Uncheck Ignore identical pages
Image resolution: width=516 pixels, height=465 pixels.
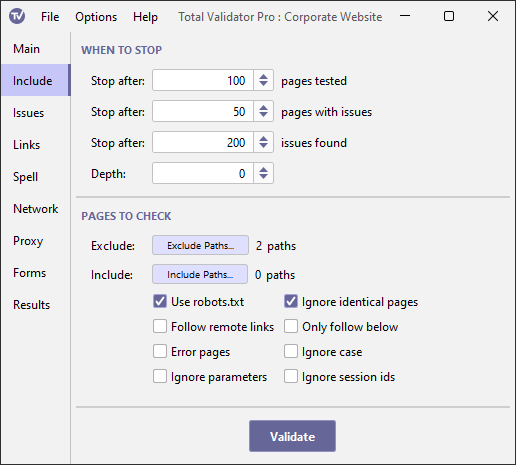coord(291,301)
